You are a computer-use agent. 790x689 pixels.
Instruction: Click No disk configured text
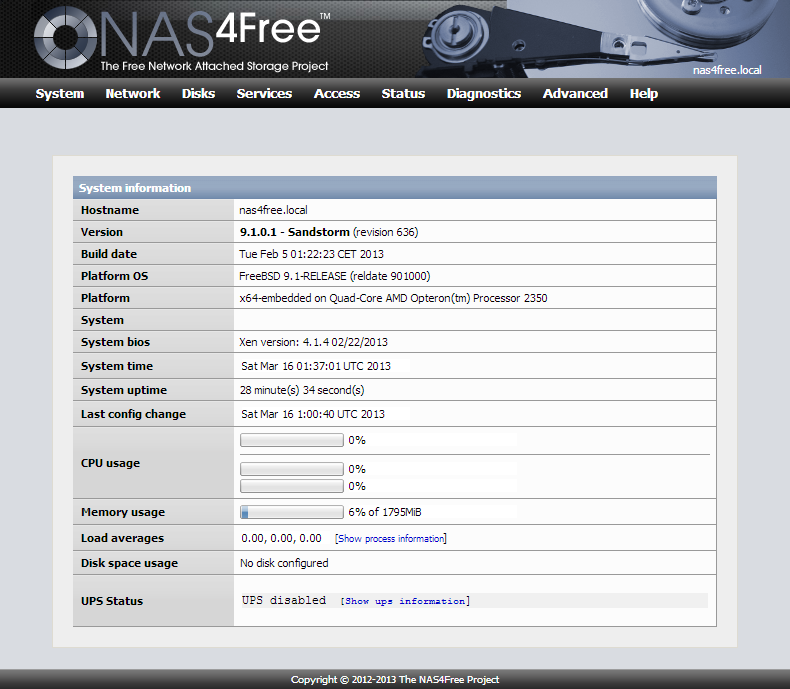284,563
